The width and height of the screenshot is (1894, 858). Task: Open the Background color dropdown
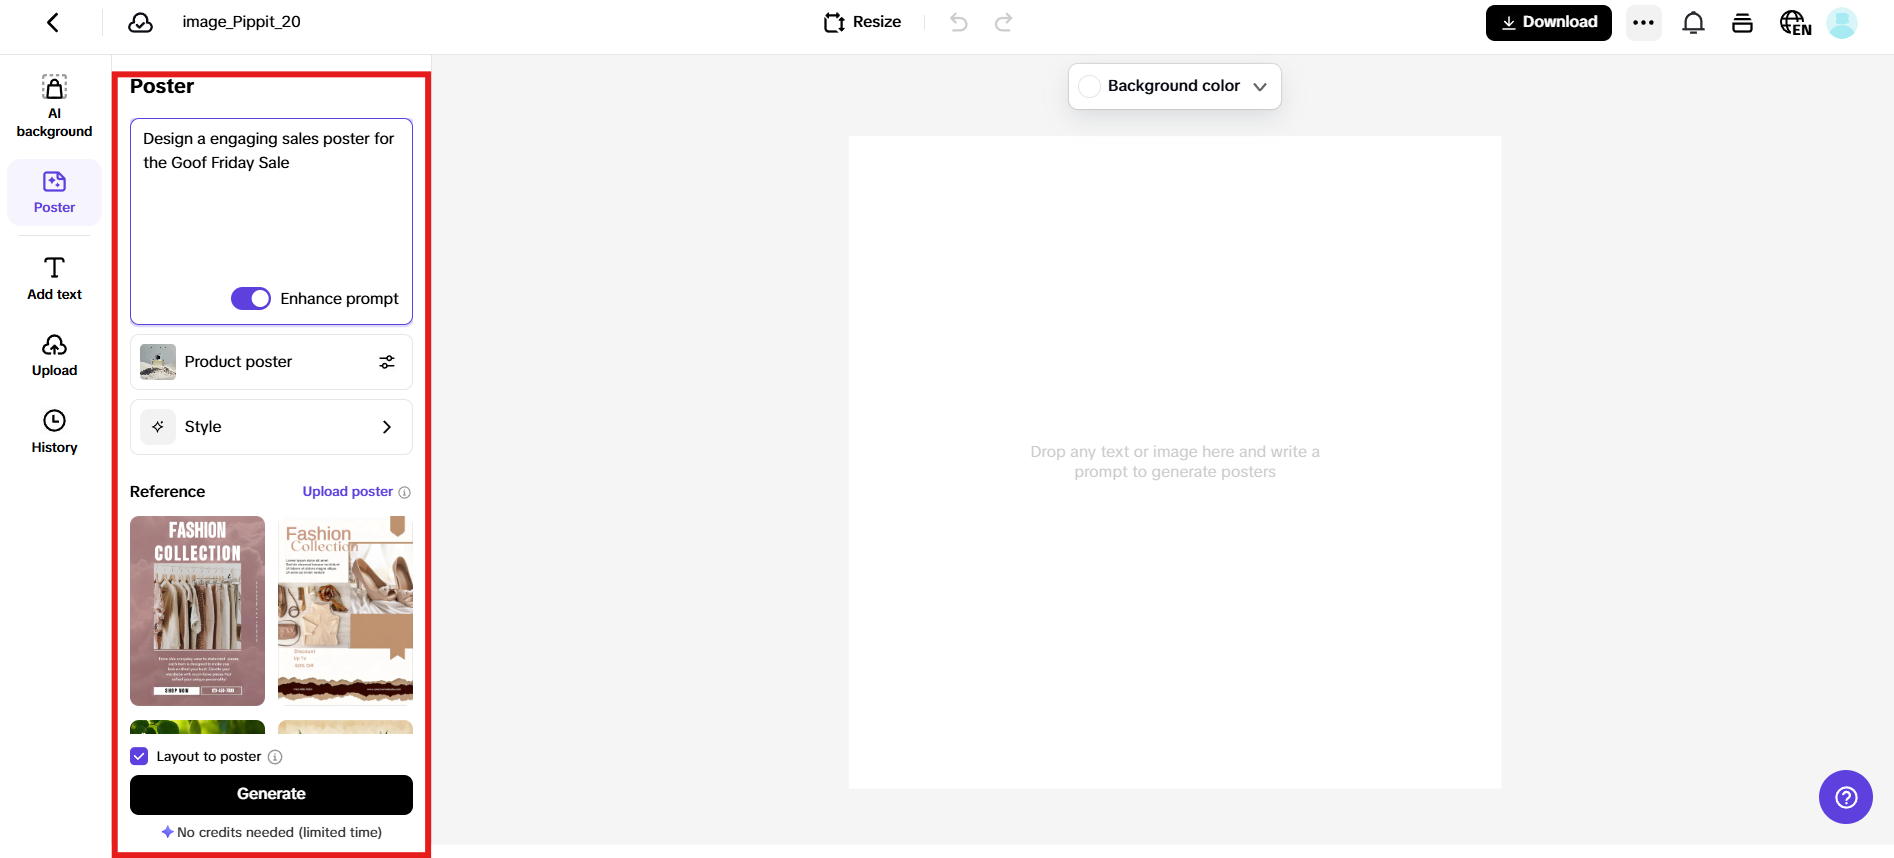pyautogui.click(x=1175, y=86)
